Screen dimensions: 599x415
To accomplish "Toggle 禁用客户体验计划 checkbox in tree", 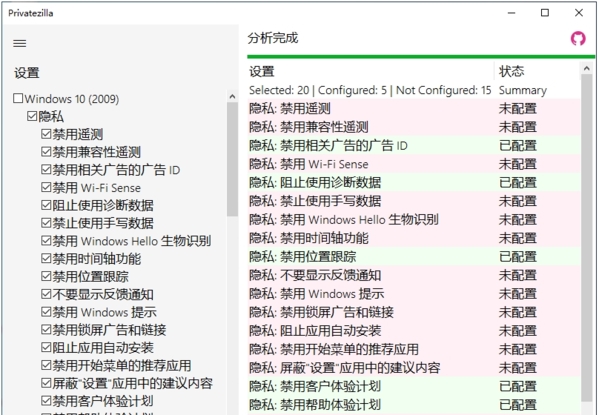I will point(46,401).
